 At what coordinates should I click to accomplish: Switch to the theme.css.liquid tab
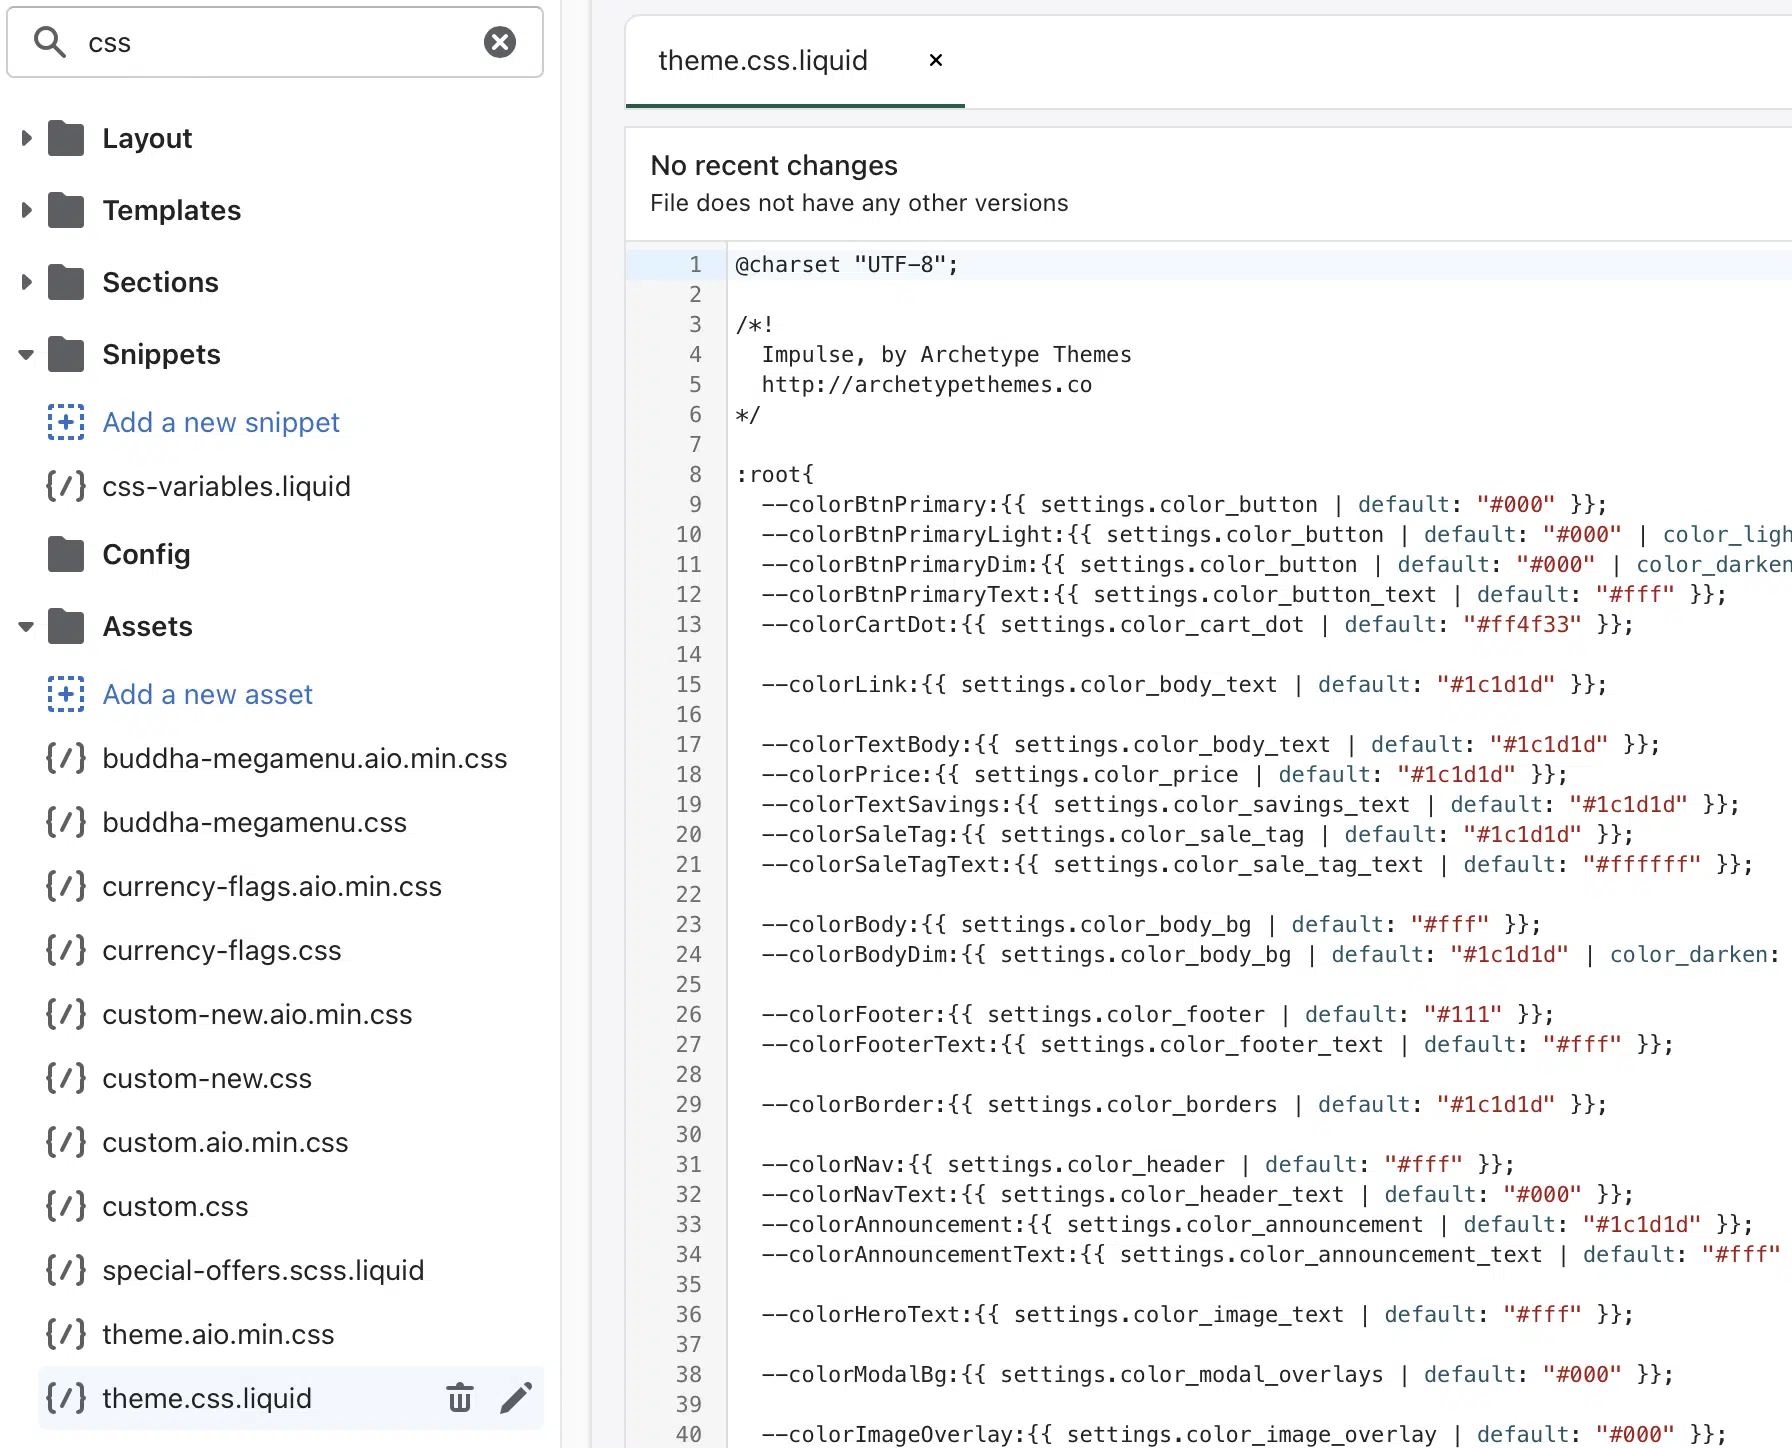[762, 60]
